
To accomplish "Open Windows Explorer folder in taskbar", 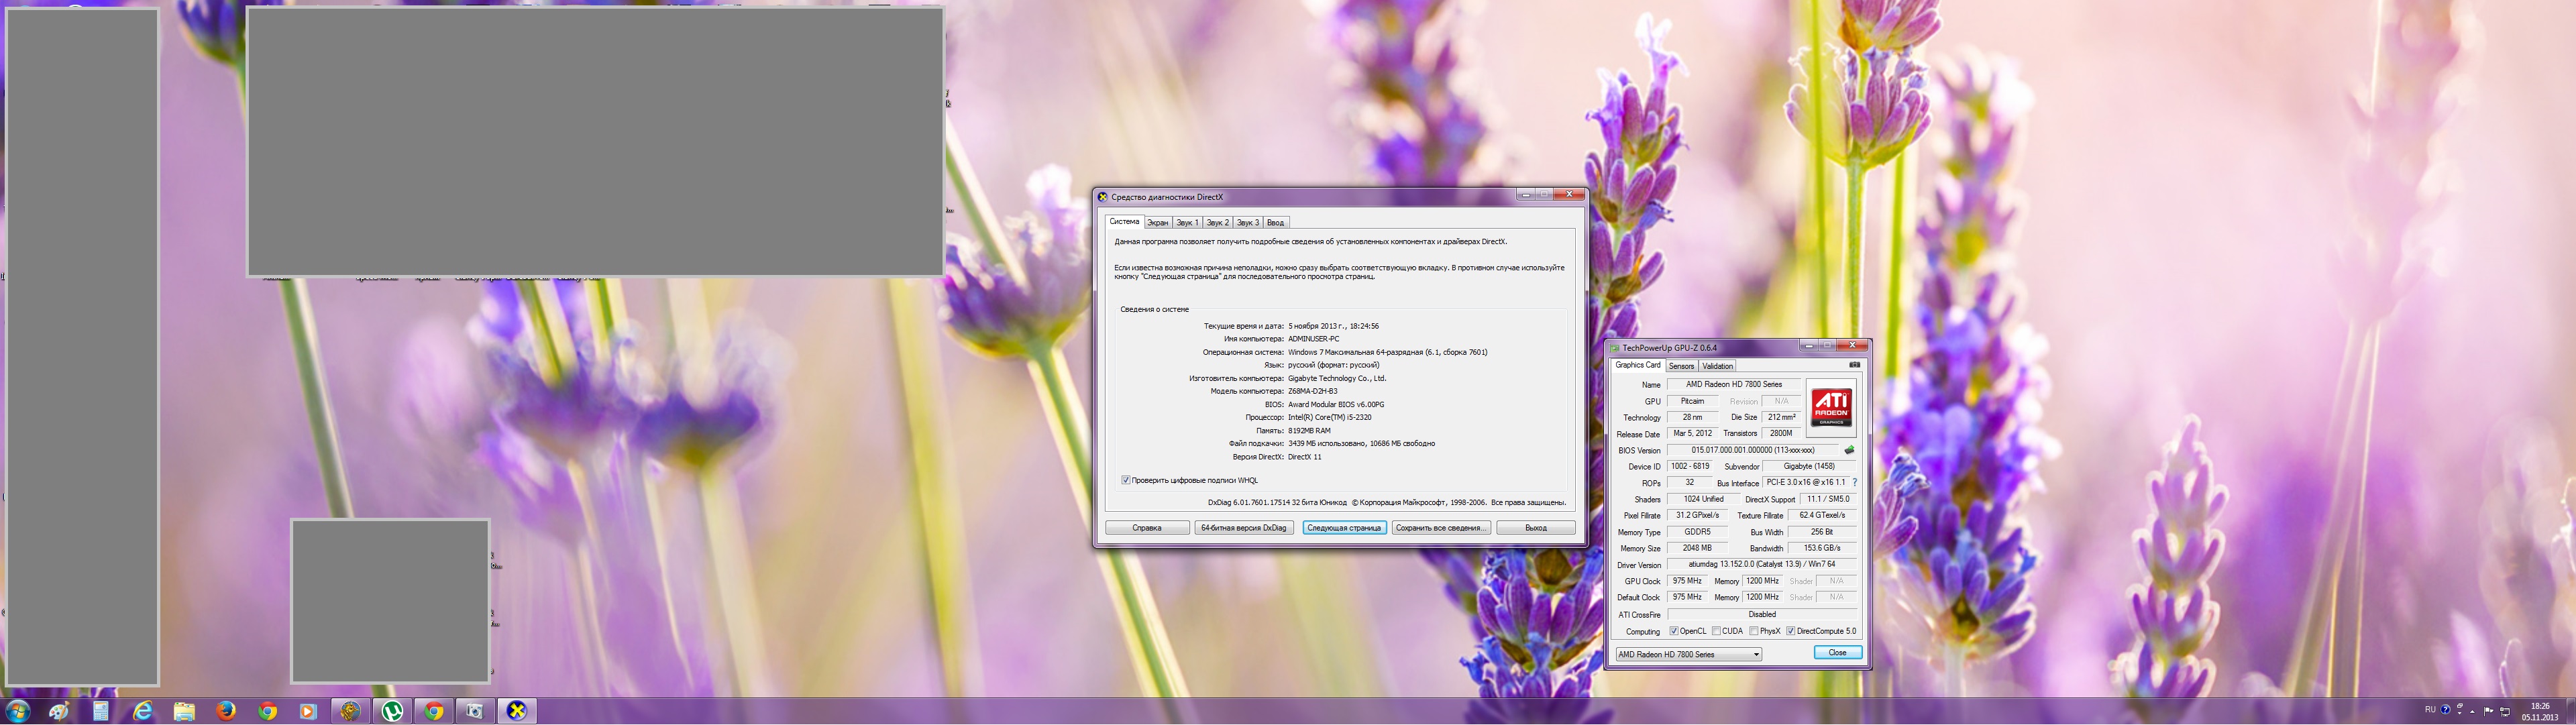I will [x=184, y=711].
